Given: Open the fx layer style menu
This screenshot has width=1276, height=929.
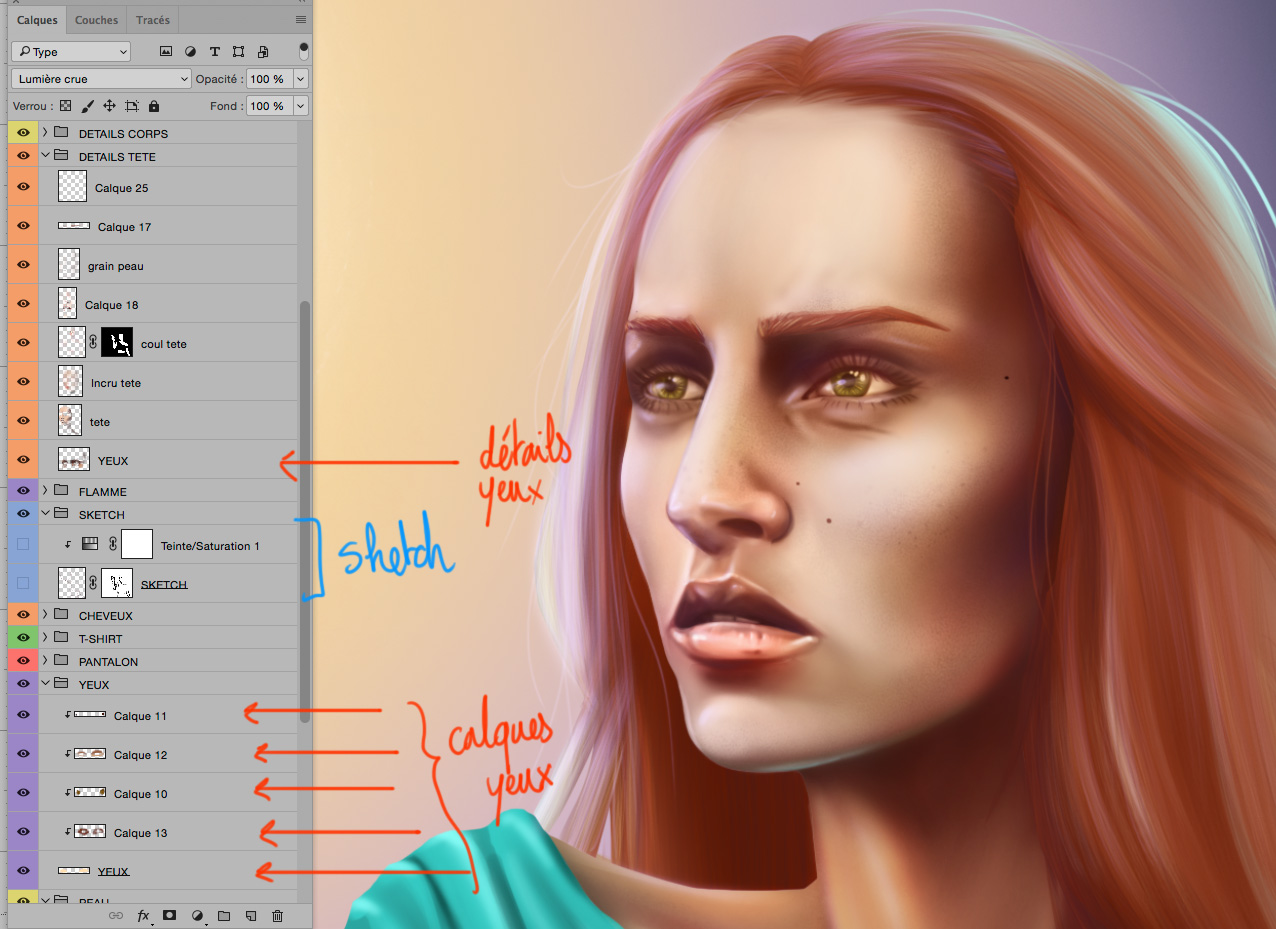Looking at the screenshot, I should click(x=143, y=915).
